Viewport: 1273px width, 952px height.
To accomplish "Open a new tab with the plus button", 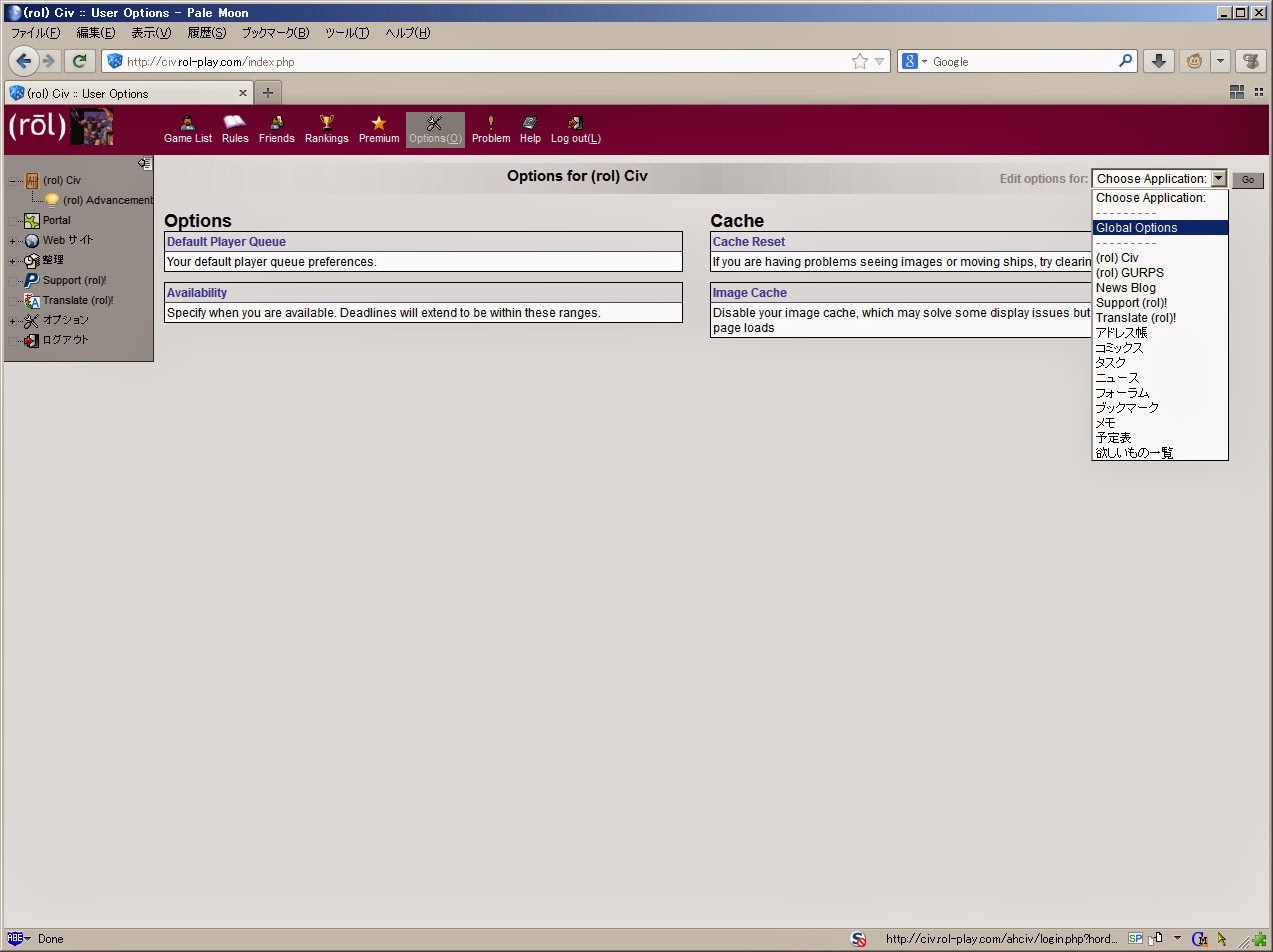I will point(267,93).
